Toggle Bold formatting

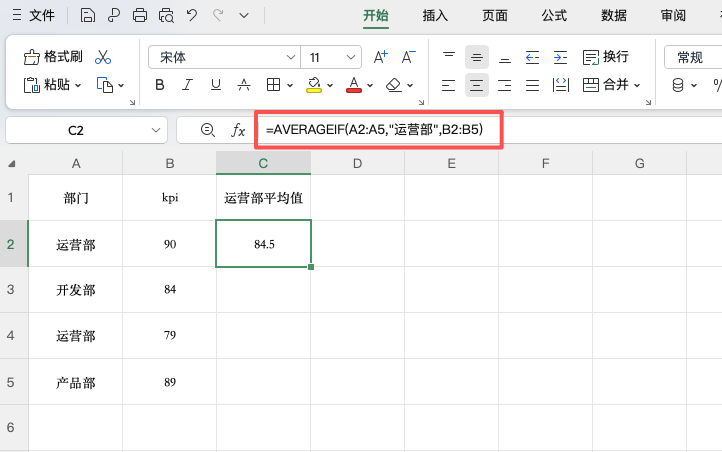pos(160,85)
